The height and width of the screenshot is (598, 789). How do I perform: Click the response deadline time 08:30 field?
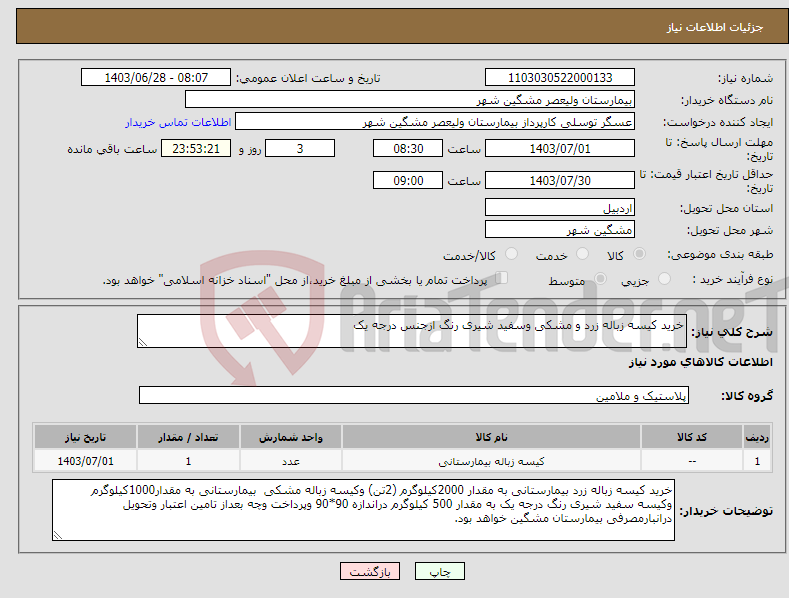click(408, 148)
